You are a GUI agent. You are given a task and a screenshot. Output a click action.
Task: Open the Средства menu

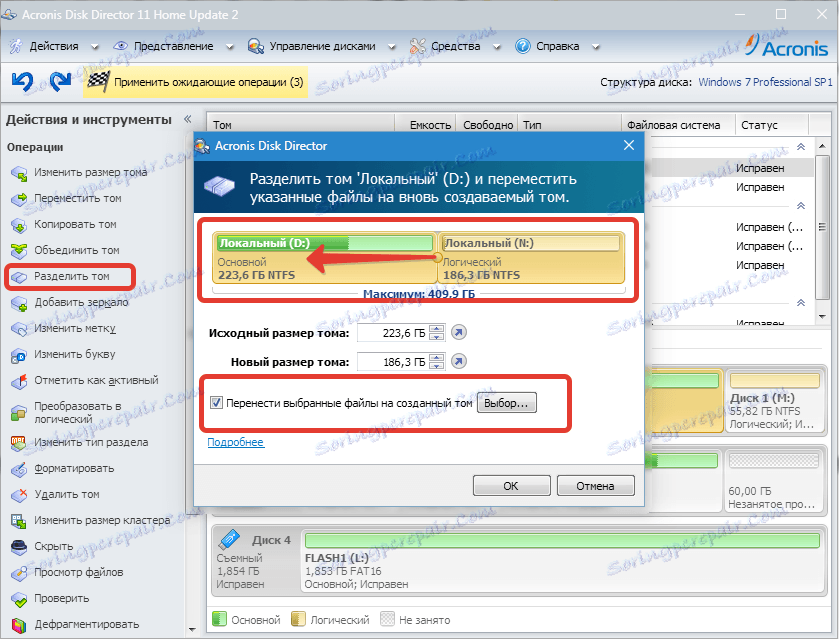pyautogui.click(x=455, y=47)
